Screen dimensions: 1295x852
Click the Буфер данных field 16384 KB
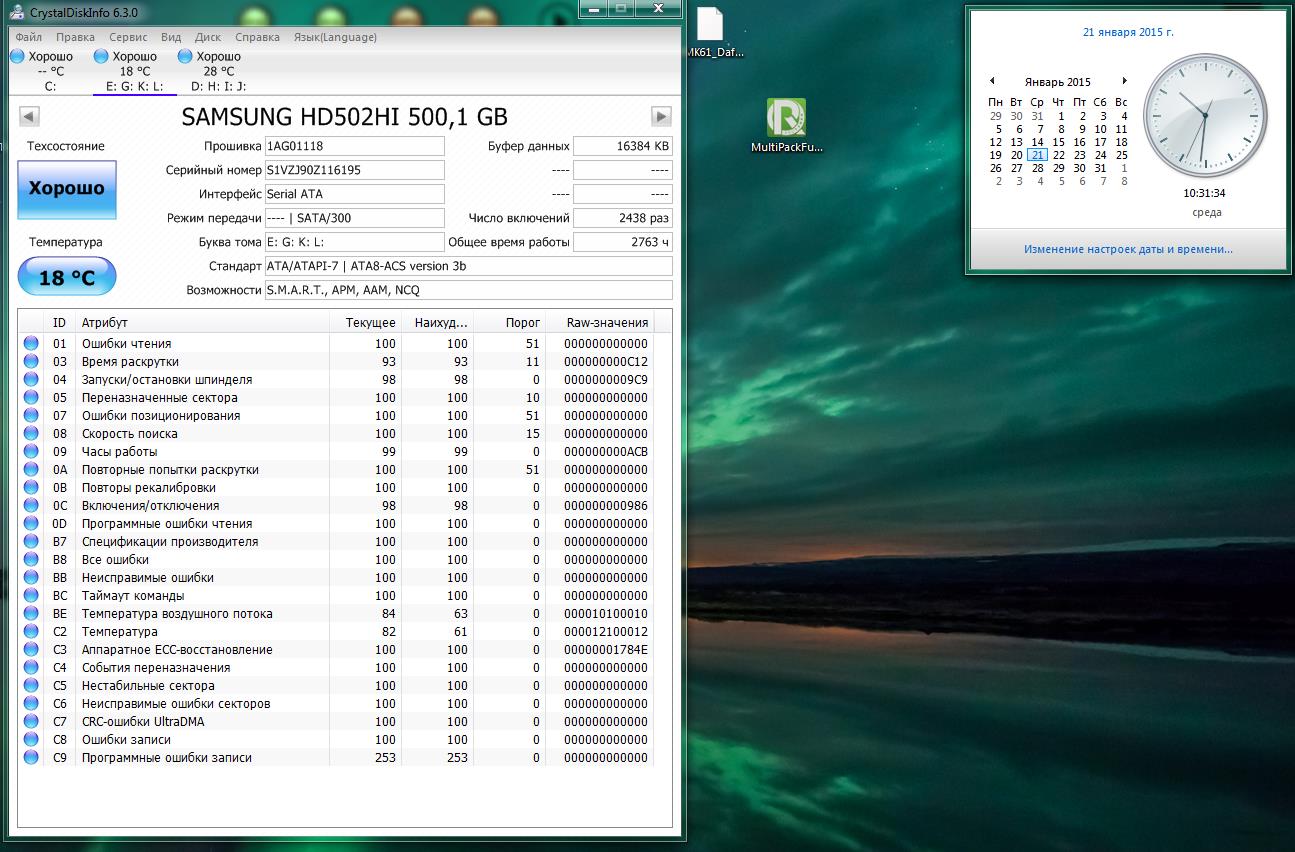tap(623, 146)
